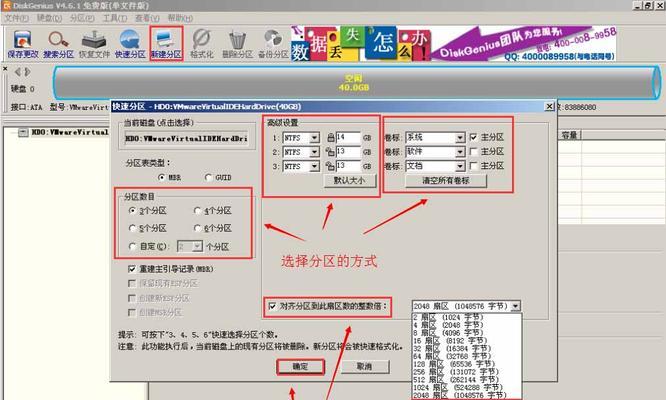Select 16 扇区 (8192 字节) in the list
The height and width of the screenshot is (400, 666).
[466, 341]
